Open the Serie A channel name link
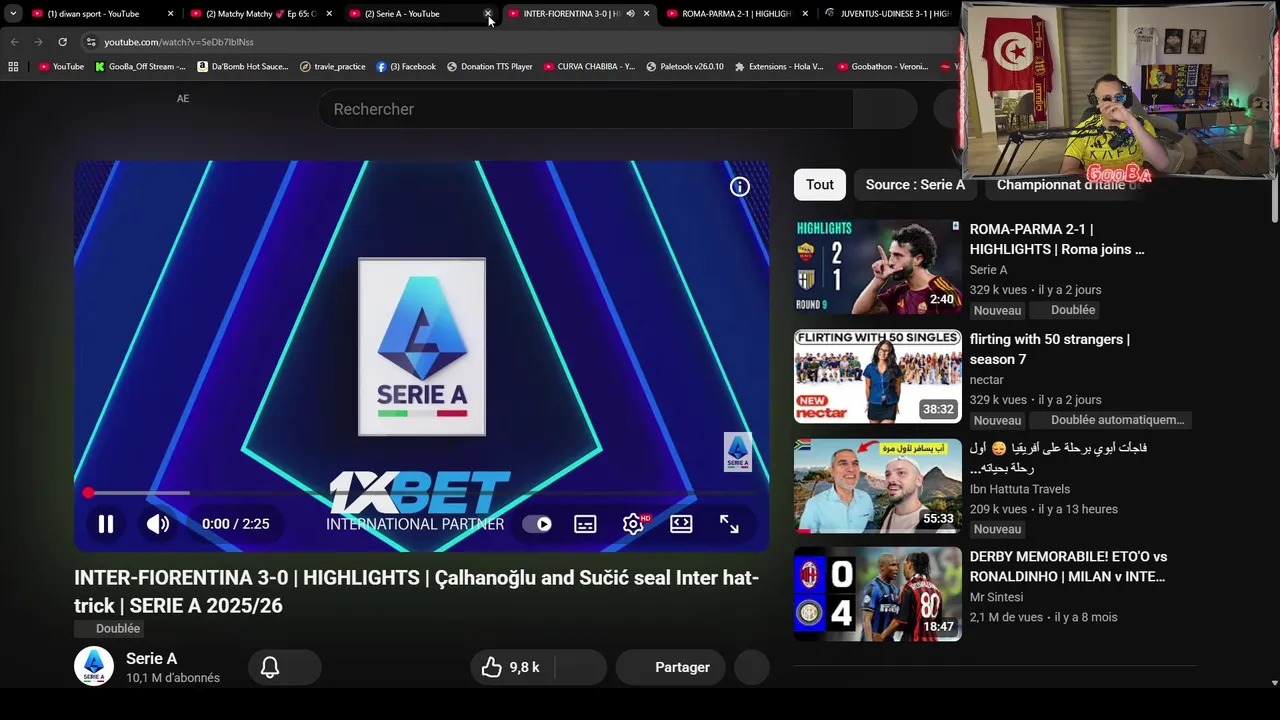1280x720 pixels. 151,658
